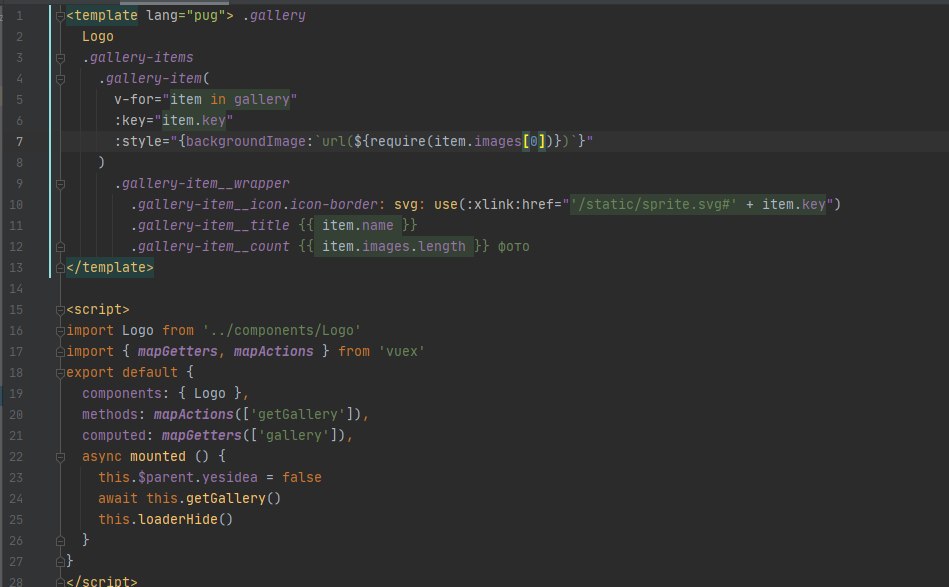This screenshot has width=949, height=587.
Task: Click 'vuex' module string on line 17
Action: point(402,352)
